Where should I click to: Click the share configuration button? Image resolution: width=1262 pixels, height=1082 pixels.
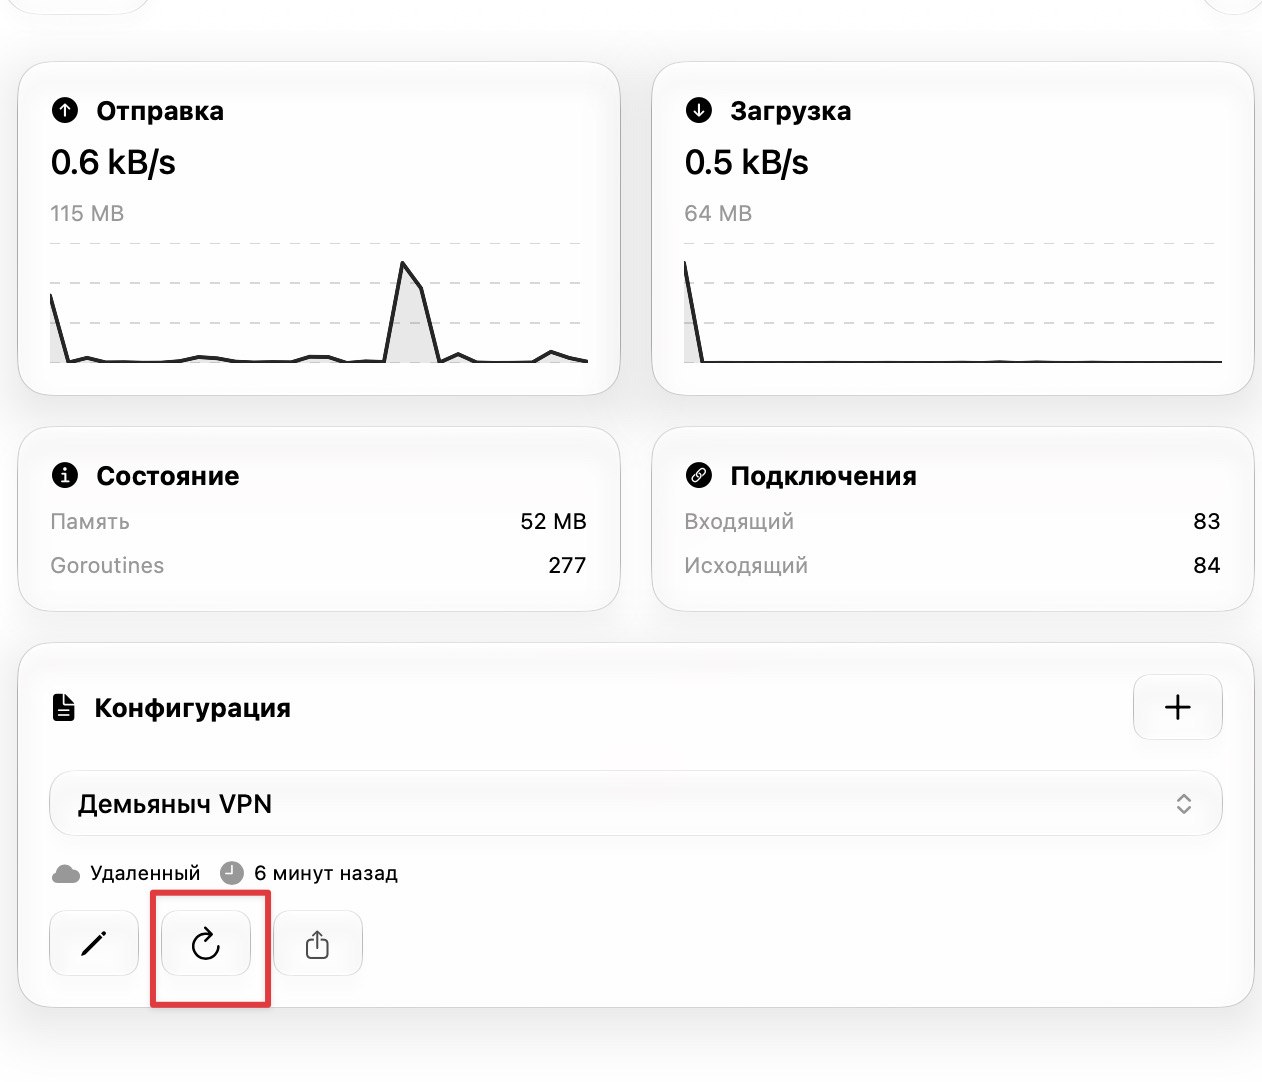pos(318,943)
